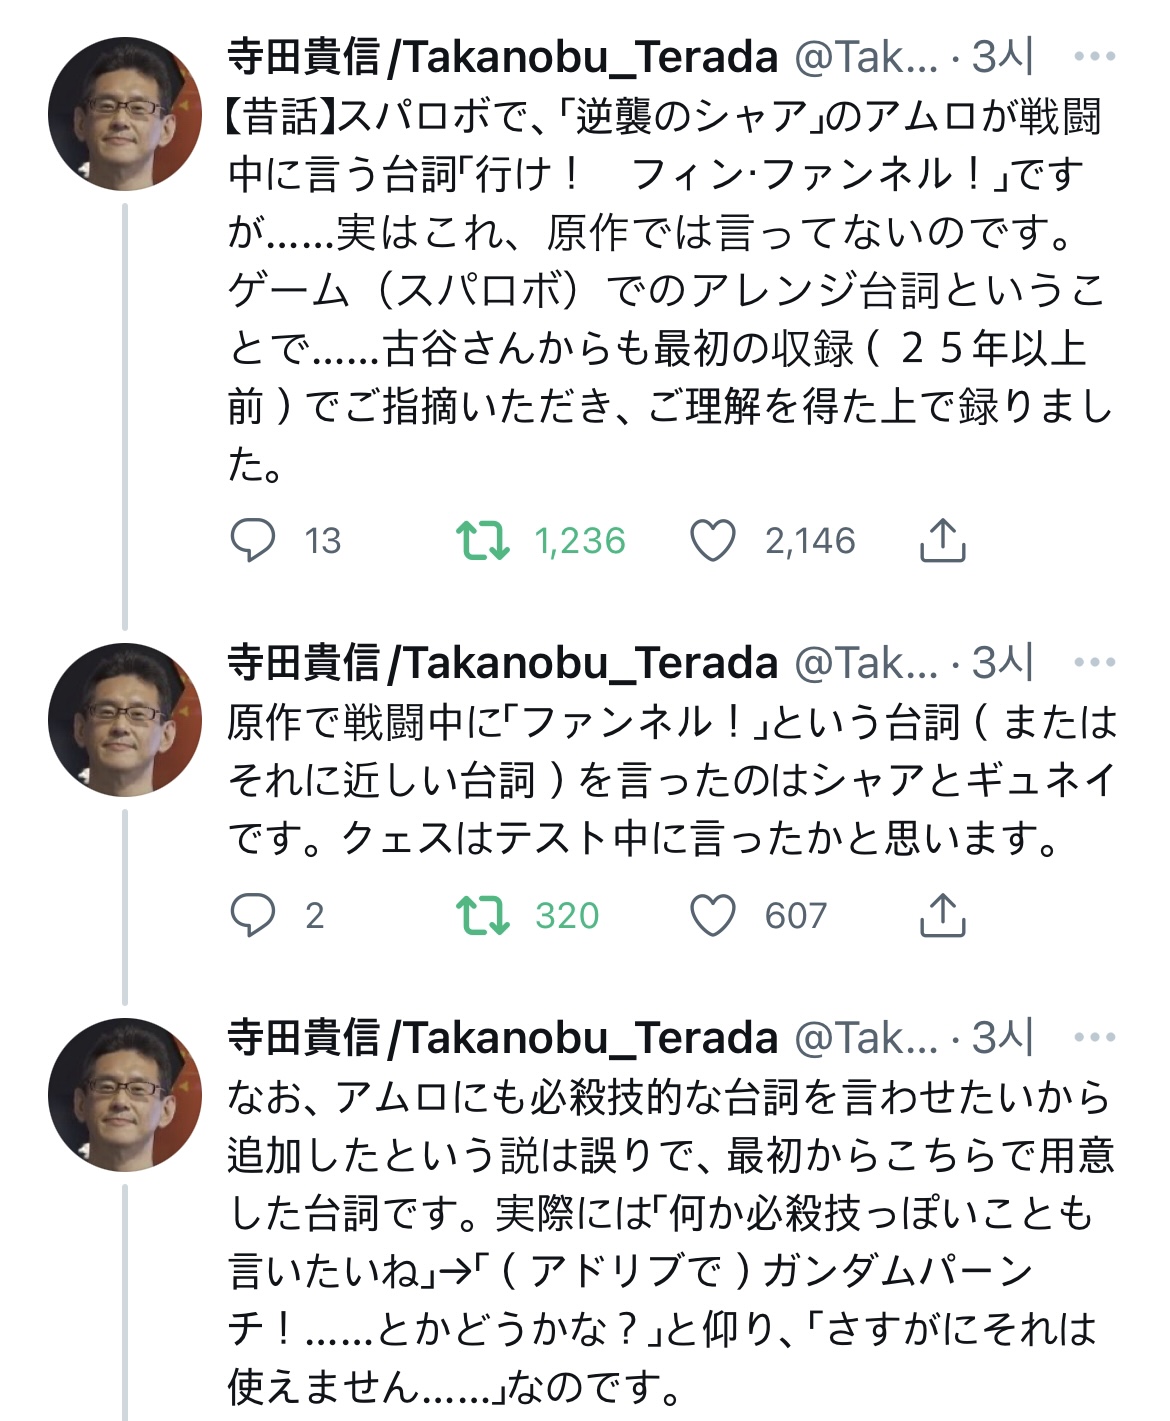
Task: Reply to the first tweet about Fin Funnel
Action: (253, 541)
